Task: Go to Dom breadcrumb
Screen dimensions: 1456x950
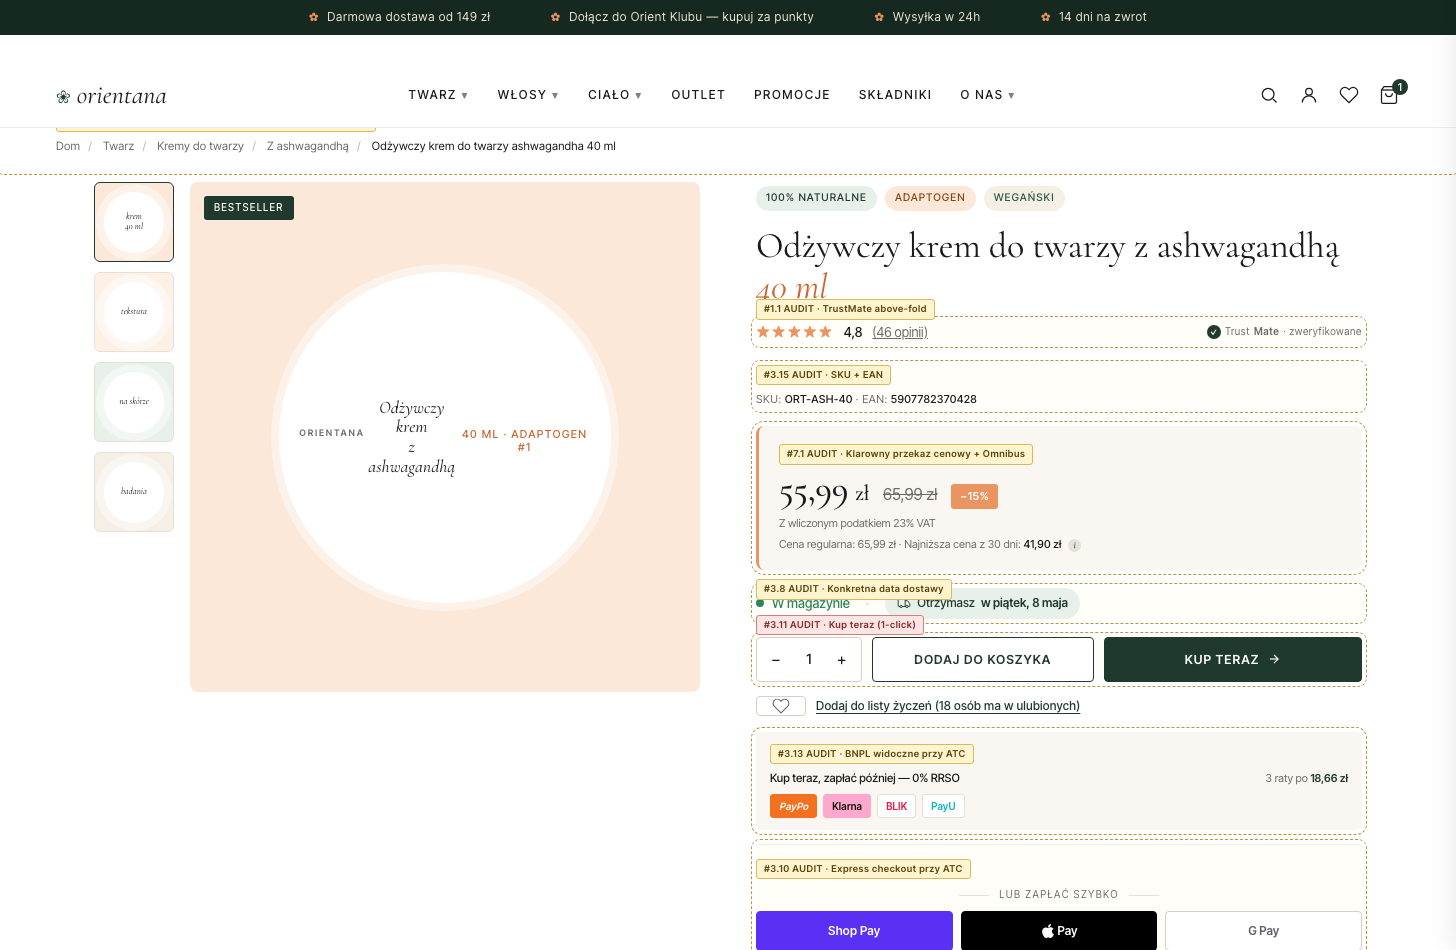Action: 68,146
